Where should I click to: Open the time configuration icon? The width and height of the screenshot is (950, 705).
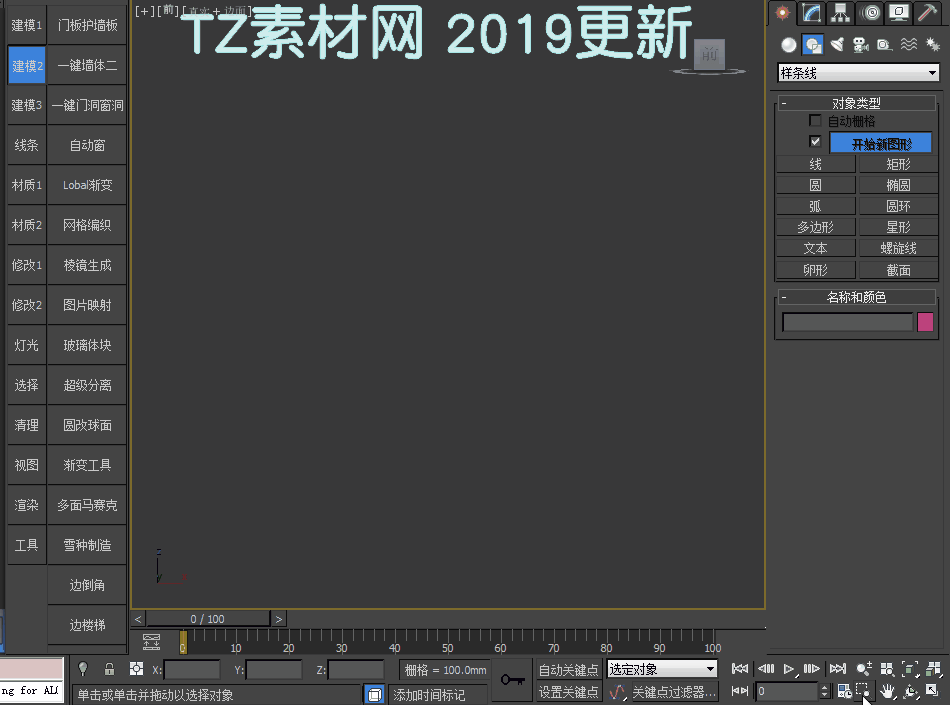tap(845, 691)
